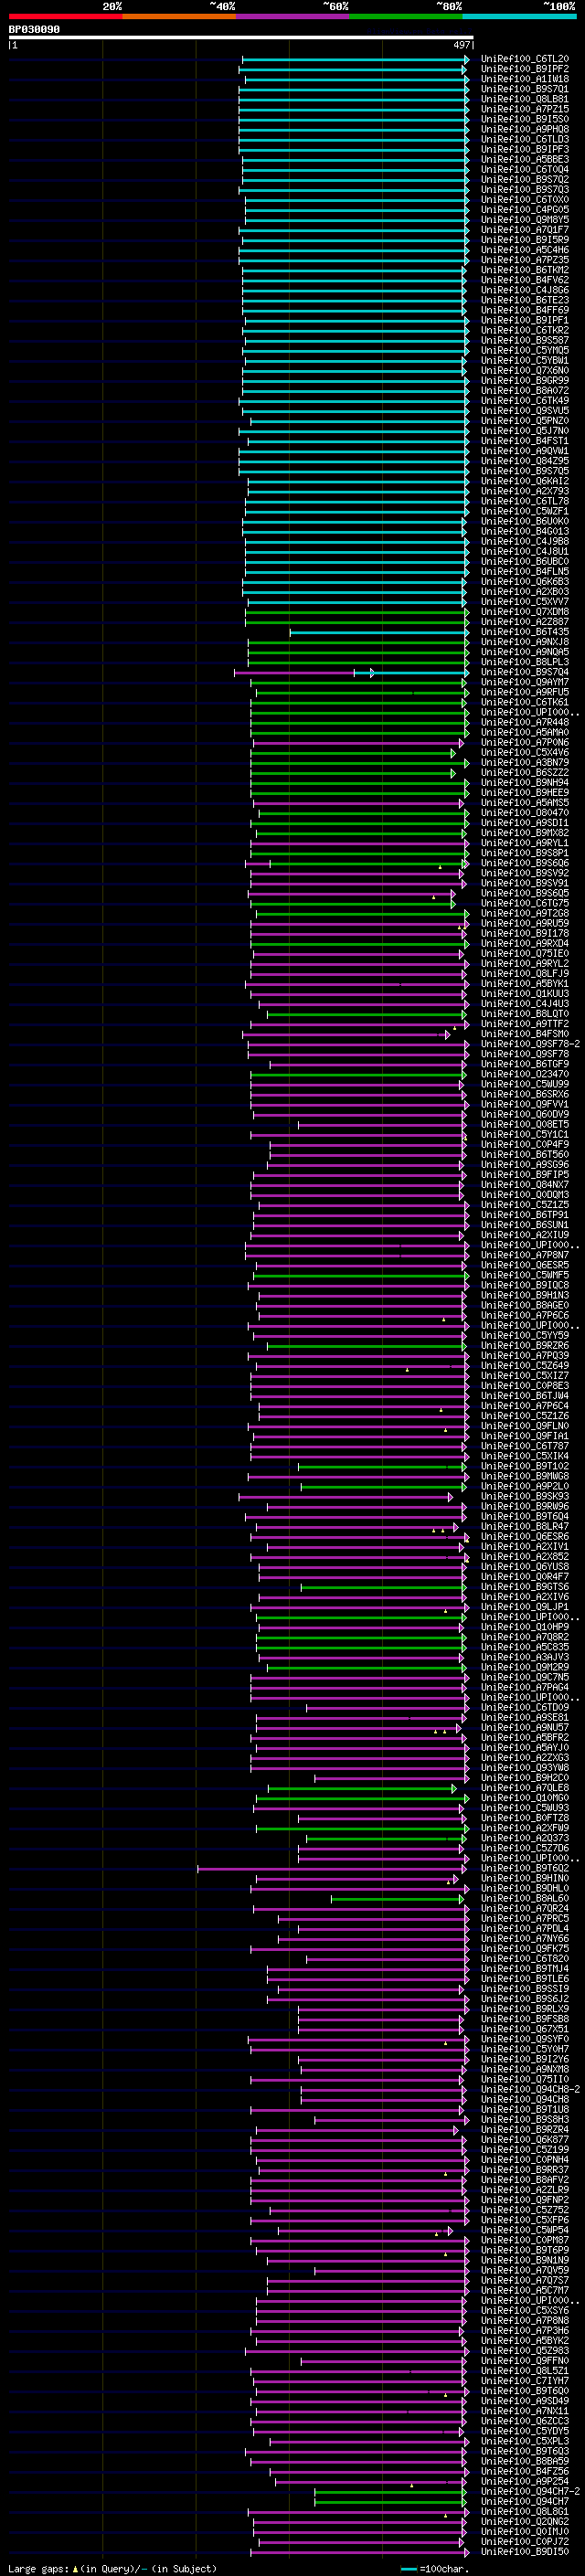Select the UniRef100_B6T435 label
This screenshot has width=585, height=2576.
tap(525, 632)
